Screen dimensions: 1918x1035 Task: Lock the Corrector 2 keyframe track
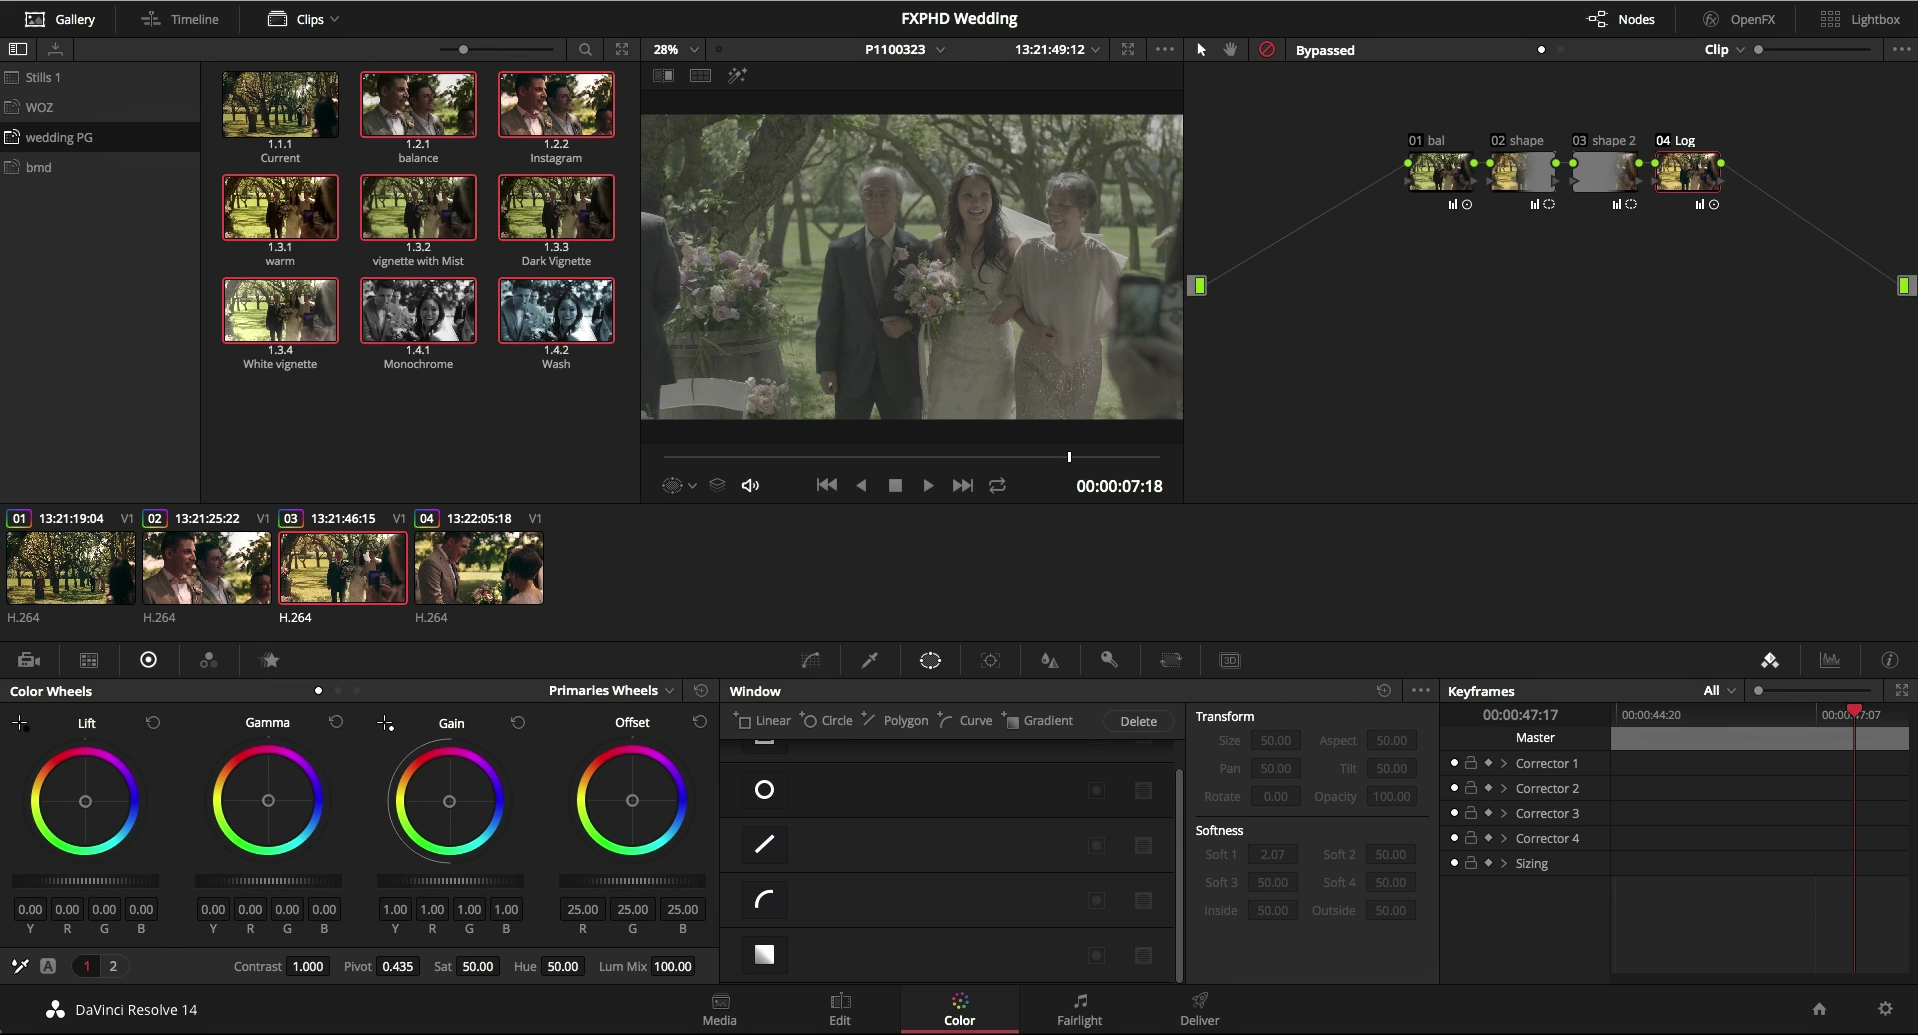pyautogui.click(x=1471, y=788)
